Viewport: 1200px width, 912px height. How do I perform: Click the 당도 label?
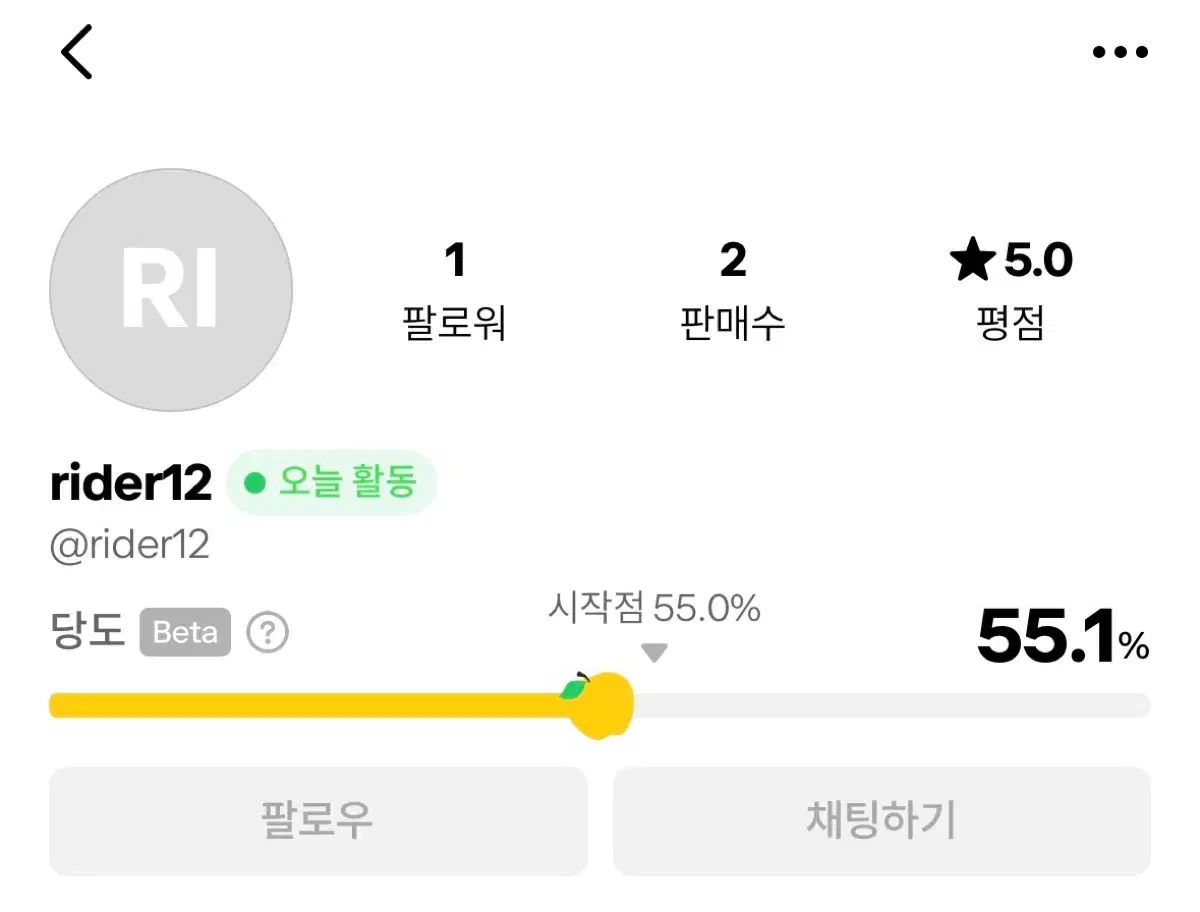pos(87,632)
